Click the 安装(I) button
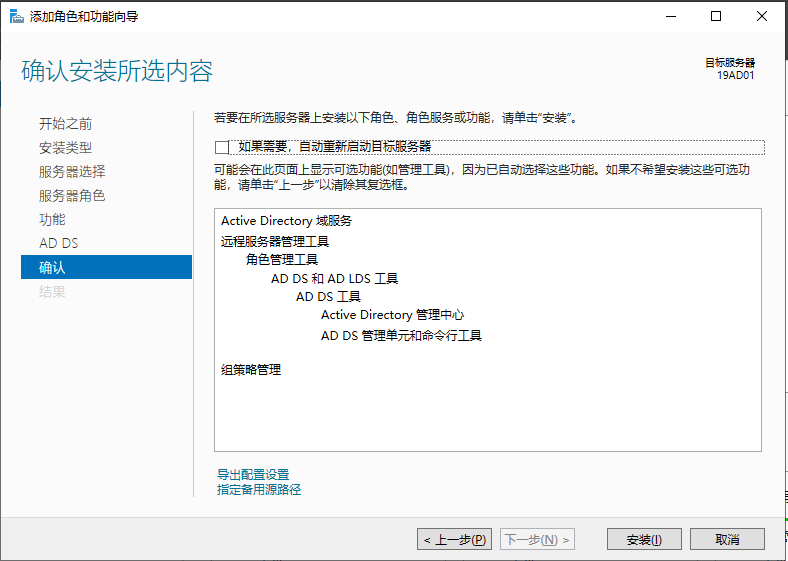 (644, 539)
